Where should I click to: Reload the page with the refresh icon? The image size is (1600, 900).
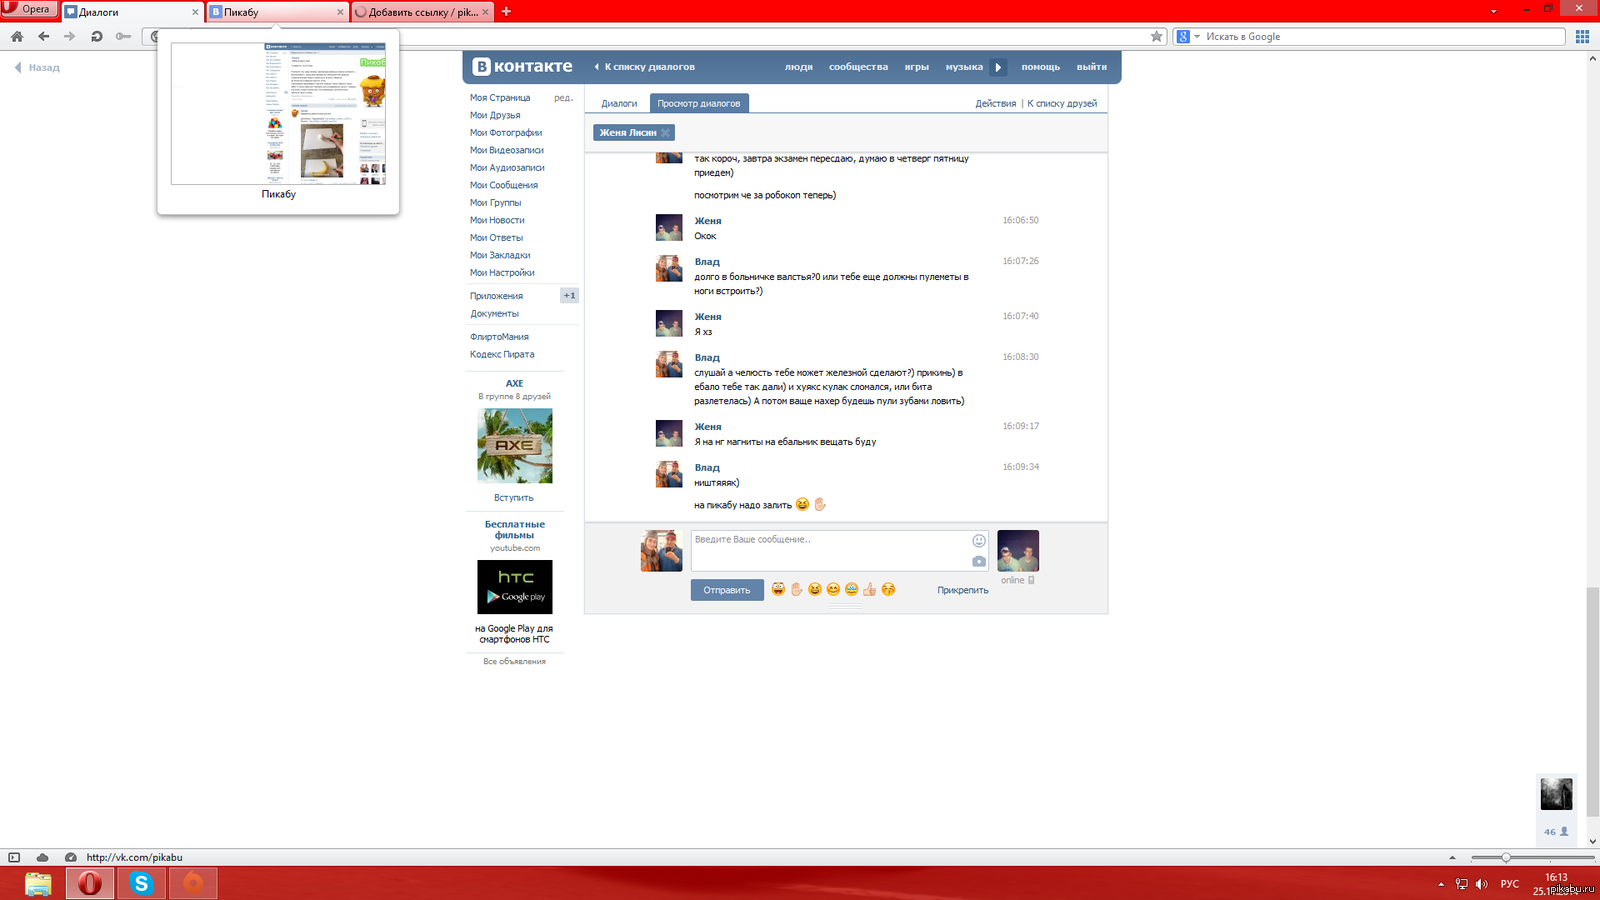pyautogui.click(x=96, y=37)
